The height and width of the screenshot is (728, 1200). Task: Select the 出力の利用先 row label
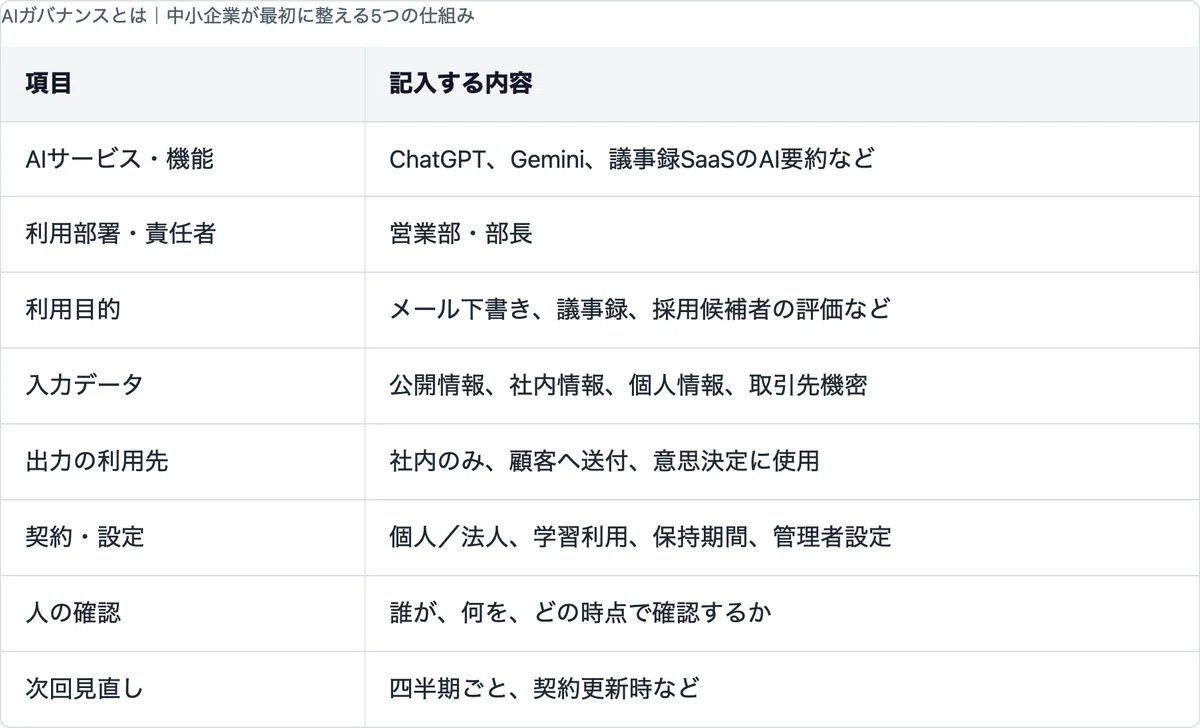click(97, 462)
